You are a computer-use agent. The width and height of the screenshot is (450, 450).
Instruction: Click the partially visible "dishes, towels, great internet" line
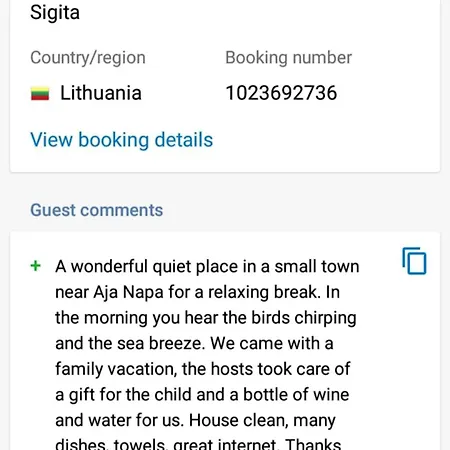167,444
